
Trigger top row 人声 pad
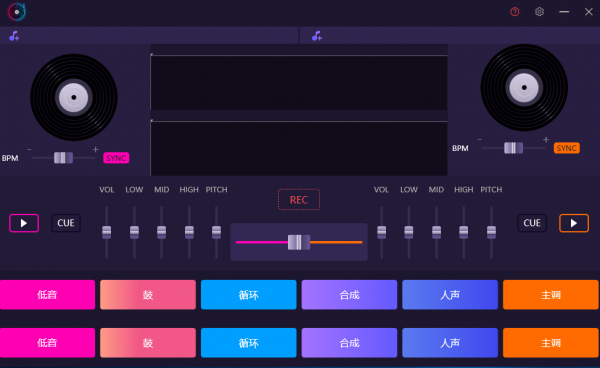[450, 295]
